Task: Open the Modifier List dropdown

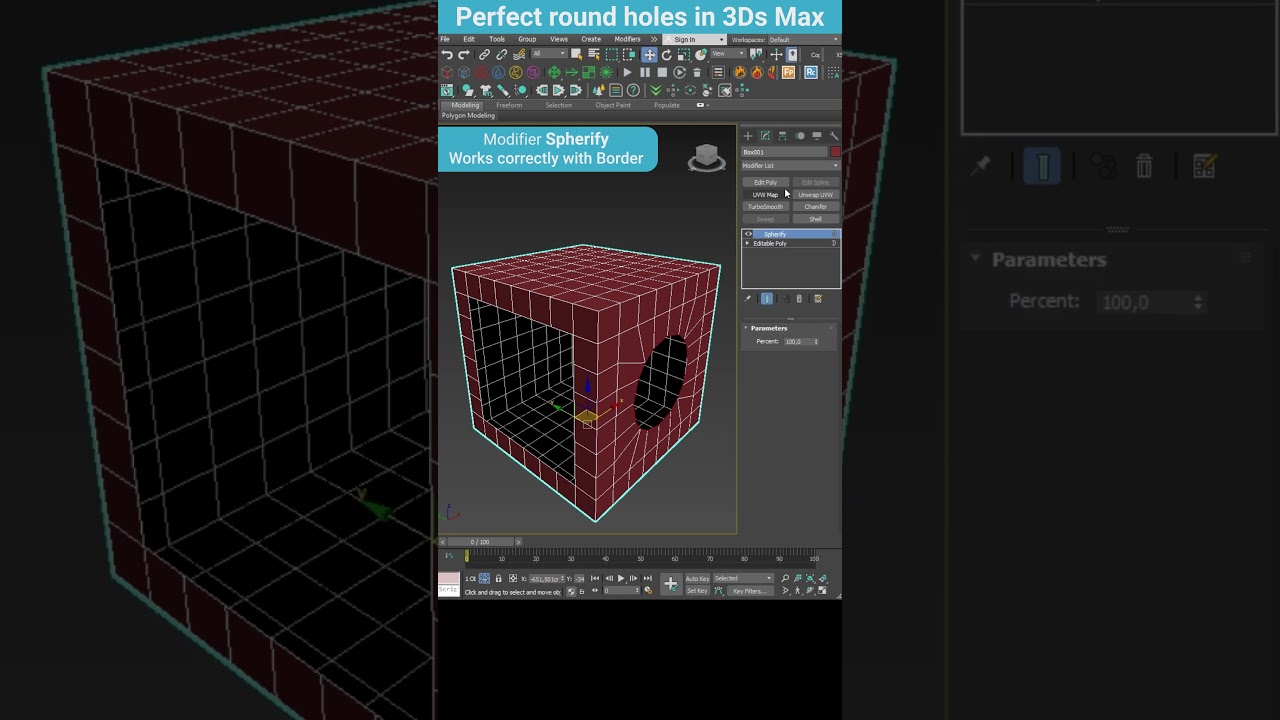Action: click(790, 166)
